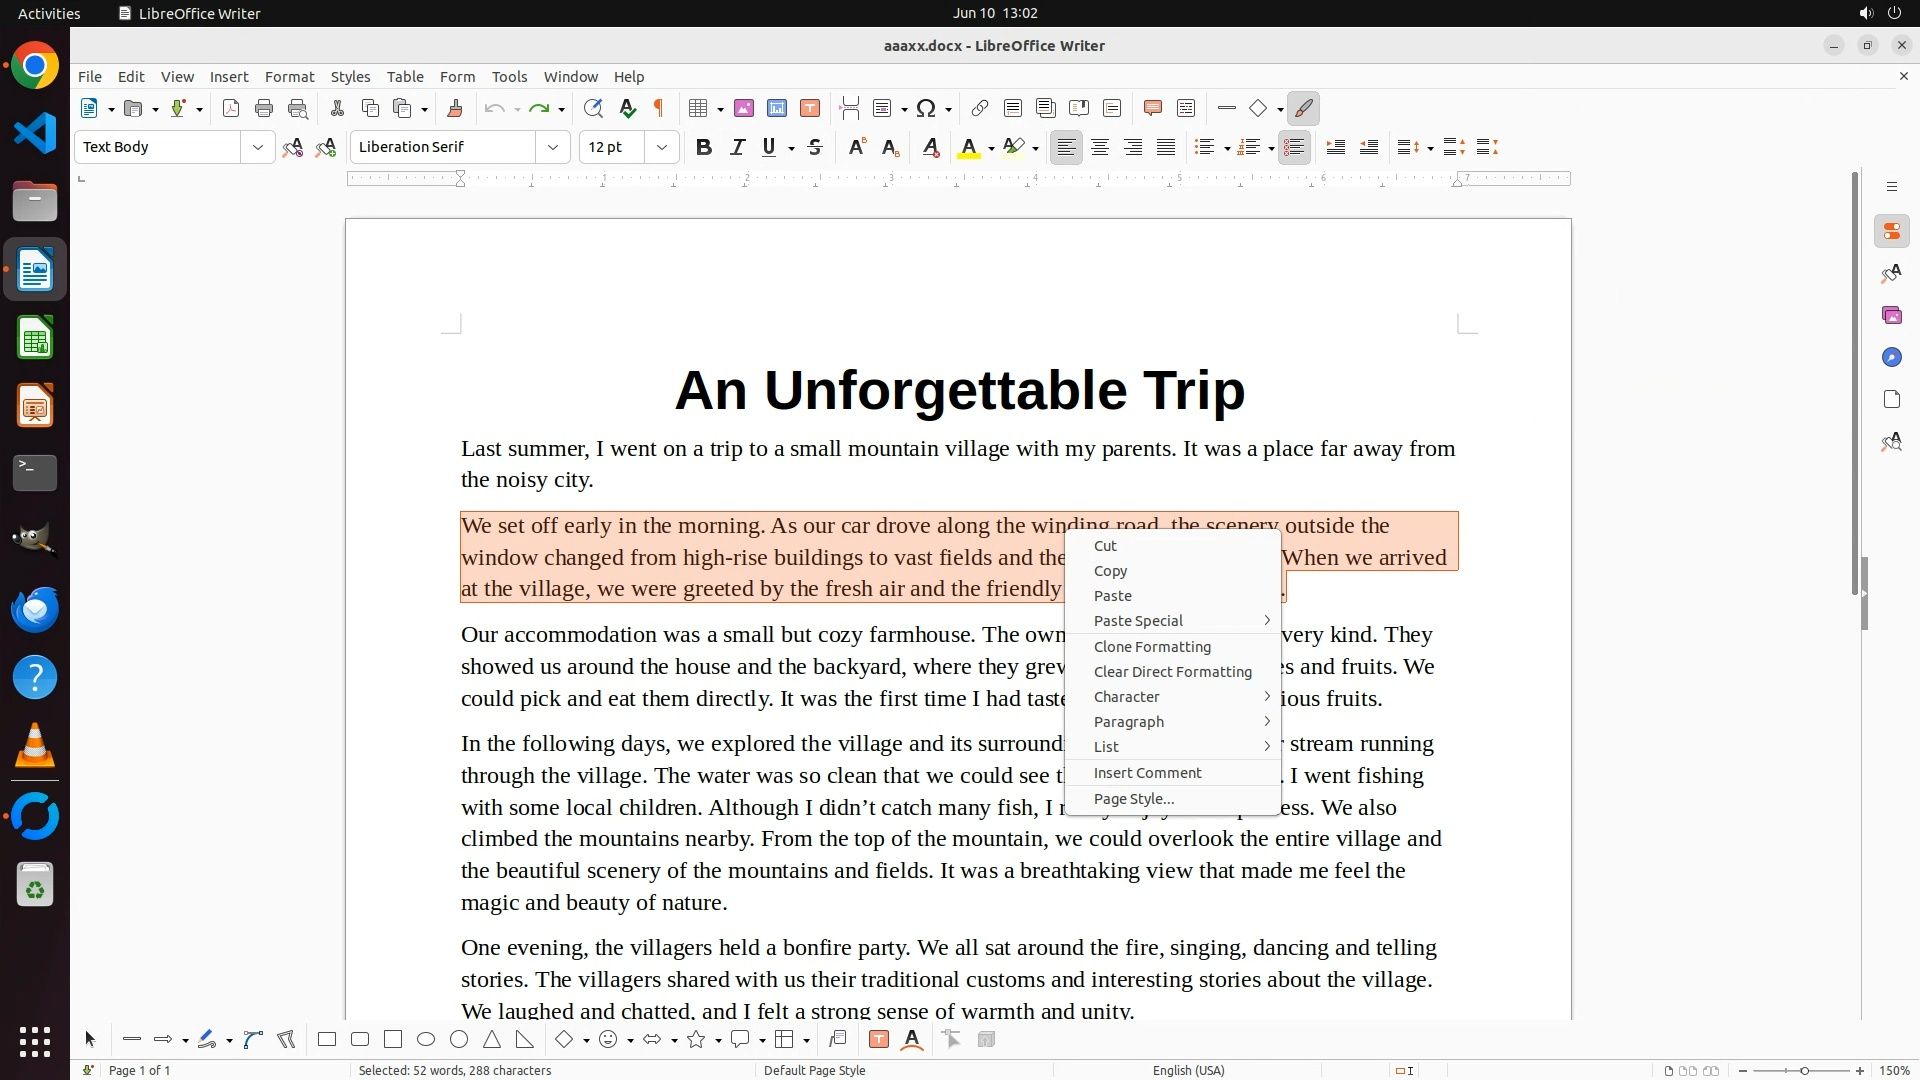Image resolution: width=1920 pixels, height=1080 pixels.
Task: Click the Export as PDF icon
Action: click(231, 109)
